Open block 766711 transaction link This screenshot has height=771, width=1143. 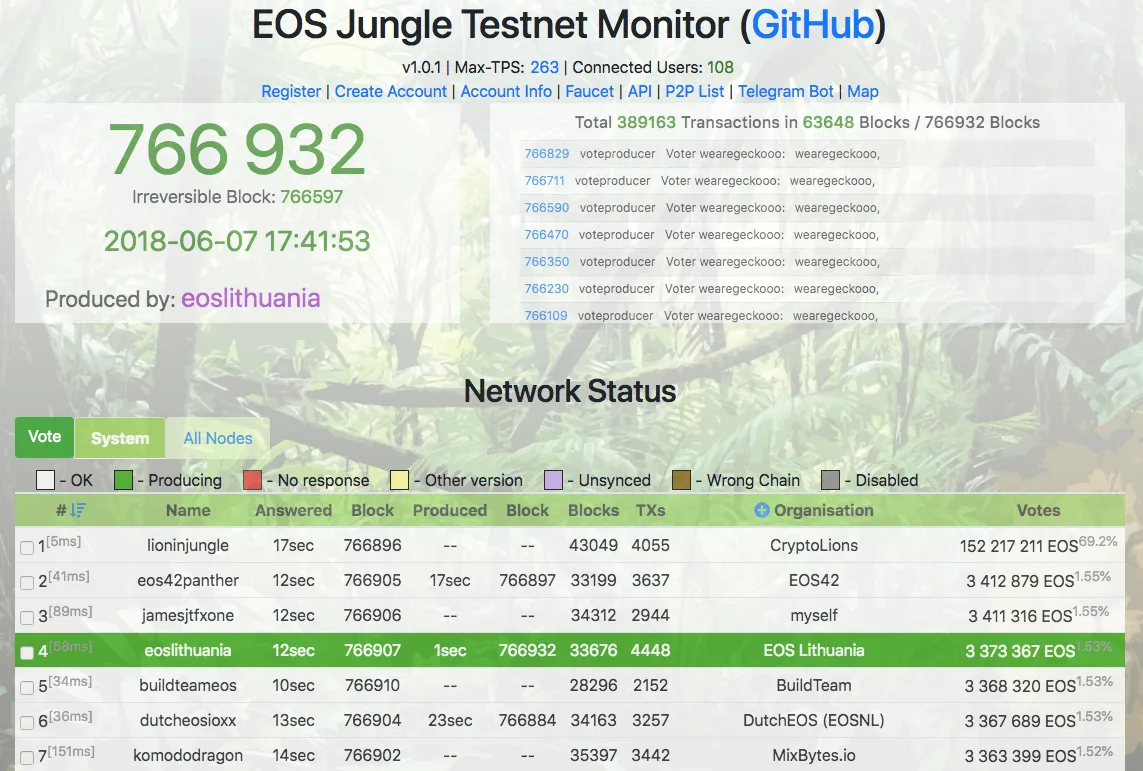click(545, 181)
